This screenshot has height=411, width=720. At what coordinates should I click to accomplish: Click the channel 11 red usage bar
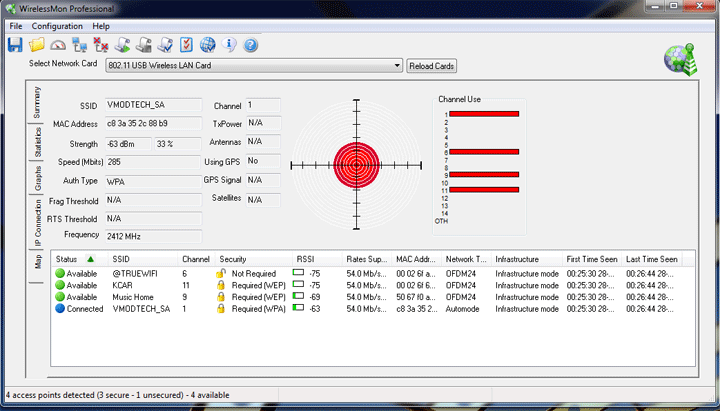484,190
